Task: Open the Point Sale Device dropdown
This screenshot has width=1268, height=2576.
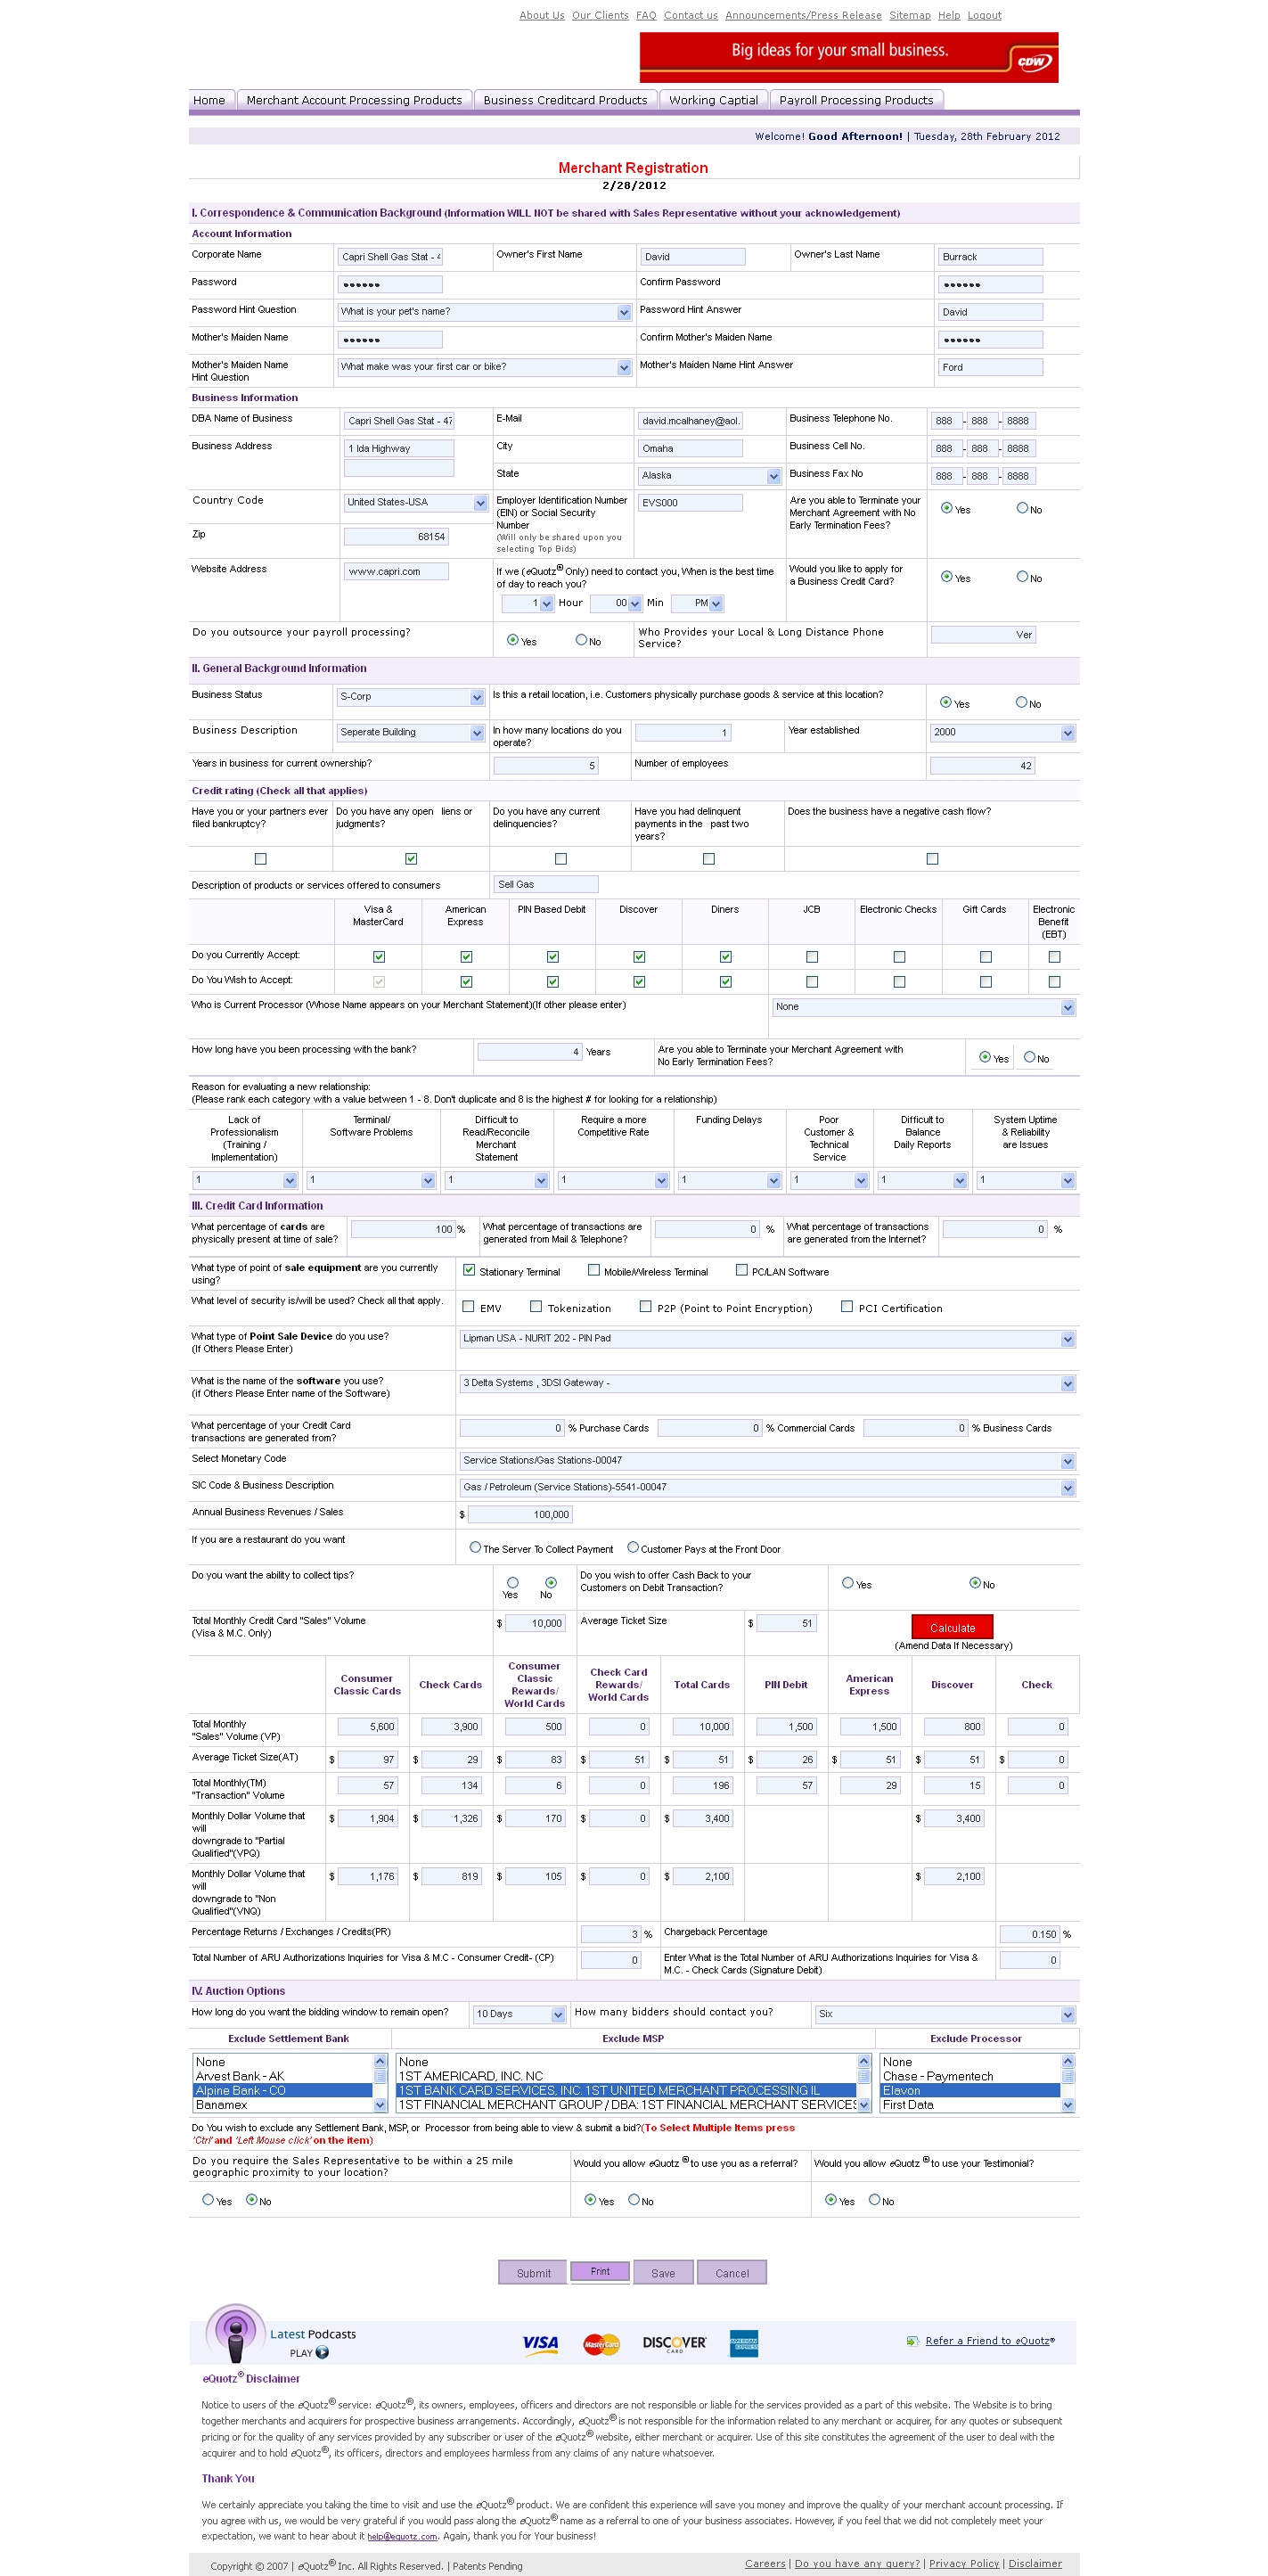Action: pos(768,1339)
